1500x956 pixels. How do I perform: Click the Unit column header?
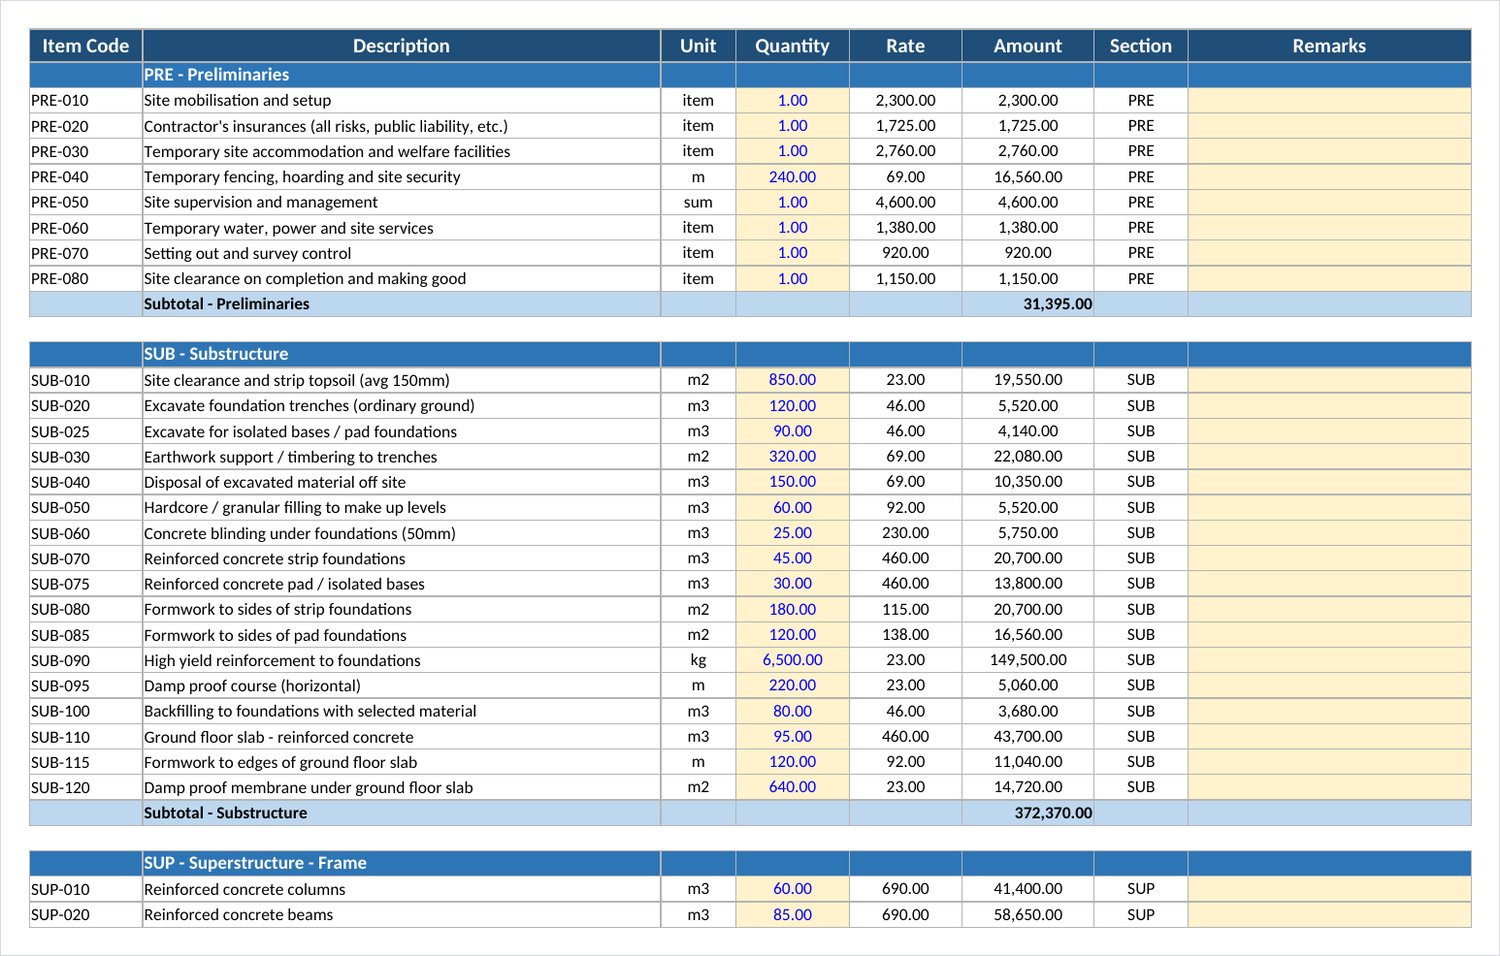coord(698,46)
